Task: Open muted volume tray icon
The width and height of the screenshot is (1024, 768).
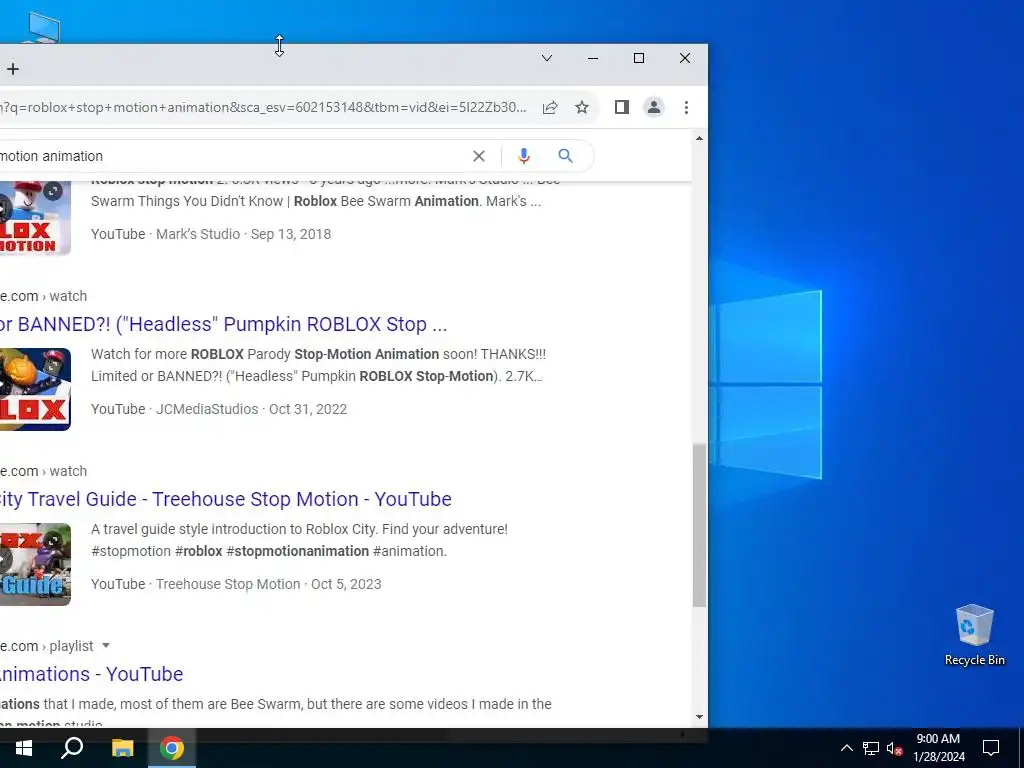Action: pos(894,748)
